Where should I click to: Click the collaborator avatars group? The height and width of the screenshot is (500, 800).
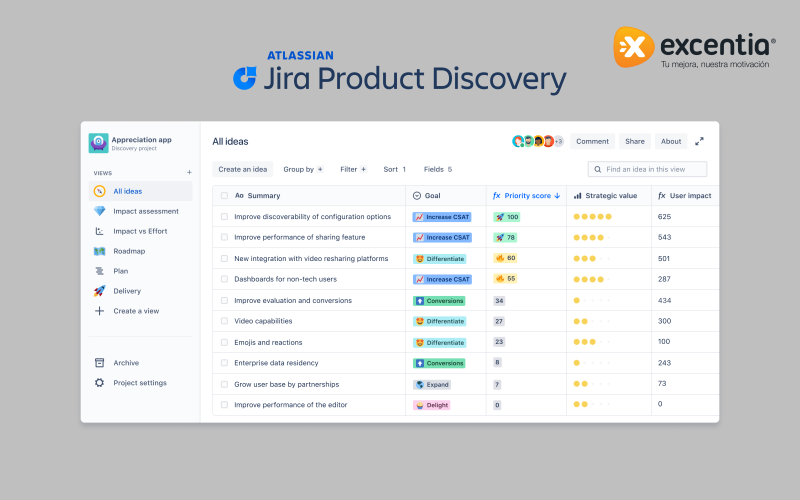click(538, 141)
